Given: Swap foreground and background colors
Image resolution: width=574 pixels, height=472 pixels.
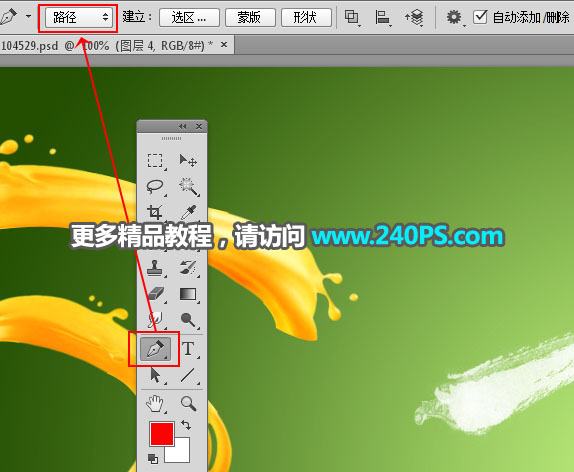Looking at the screenshot, I should [186, 425].
